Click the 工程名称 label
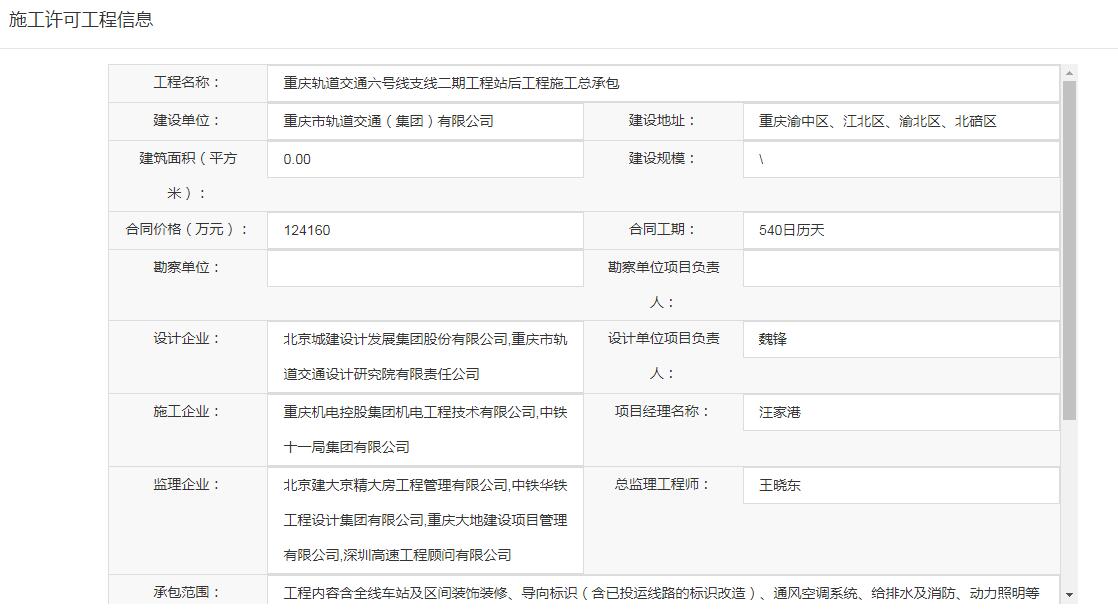 187,83
